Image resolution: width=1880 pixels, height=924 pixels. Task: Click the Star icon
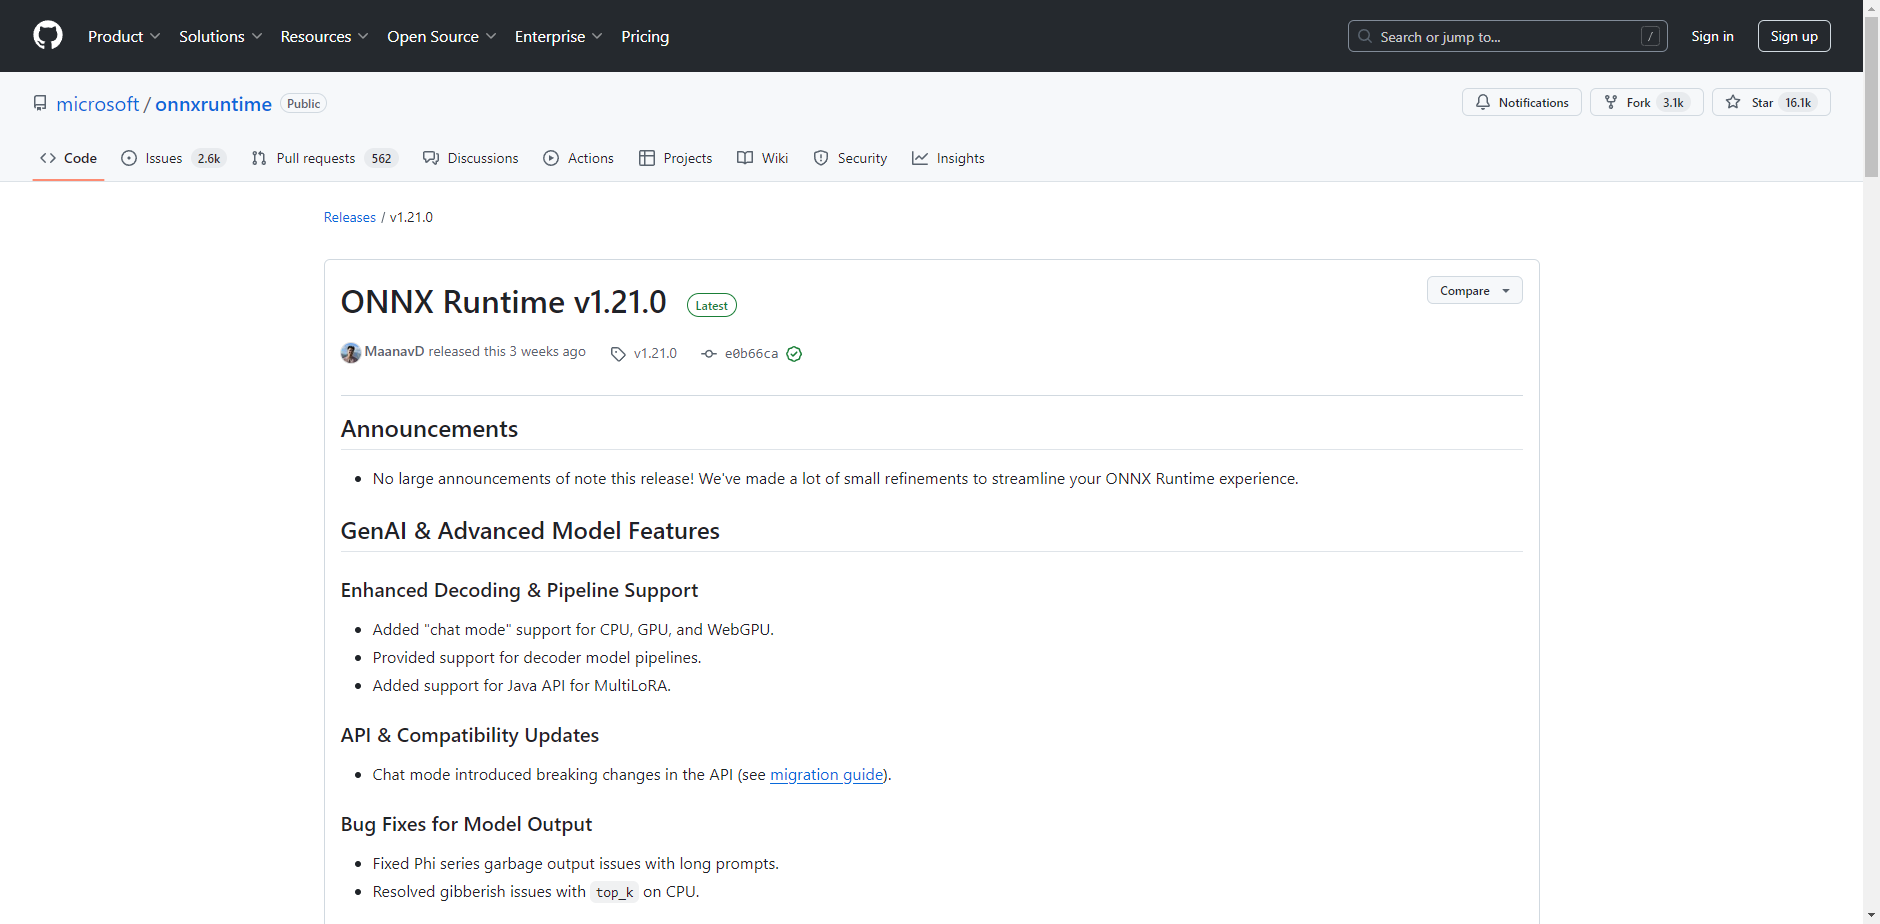click(1733, 102)
